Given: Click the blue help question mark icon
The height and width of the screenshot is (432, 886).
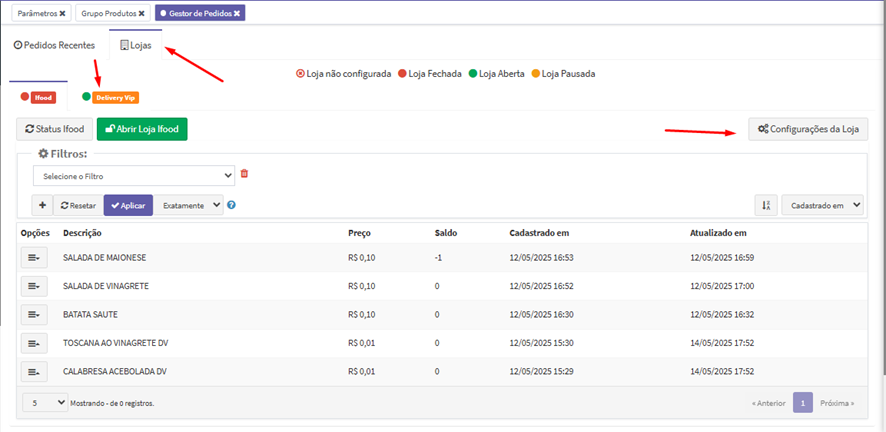Looking at the screenshot, I should [231, 206].
